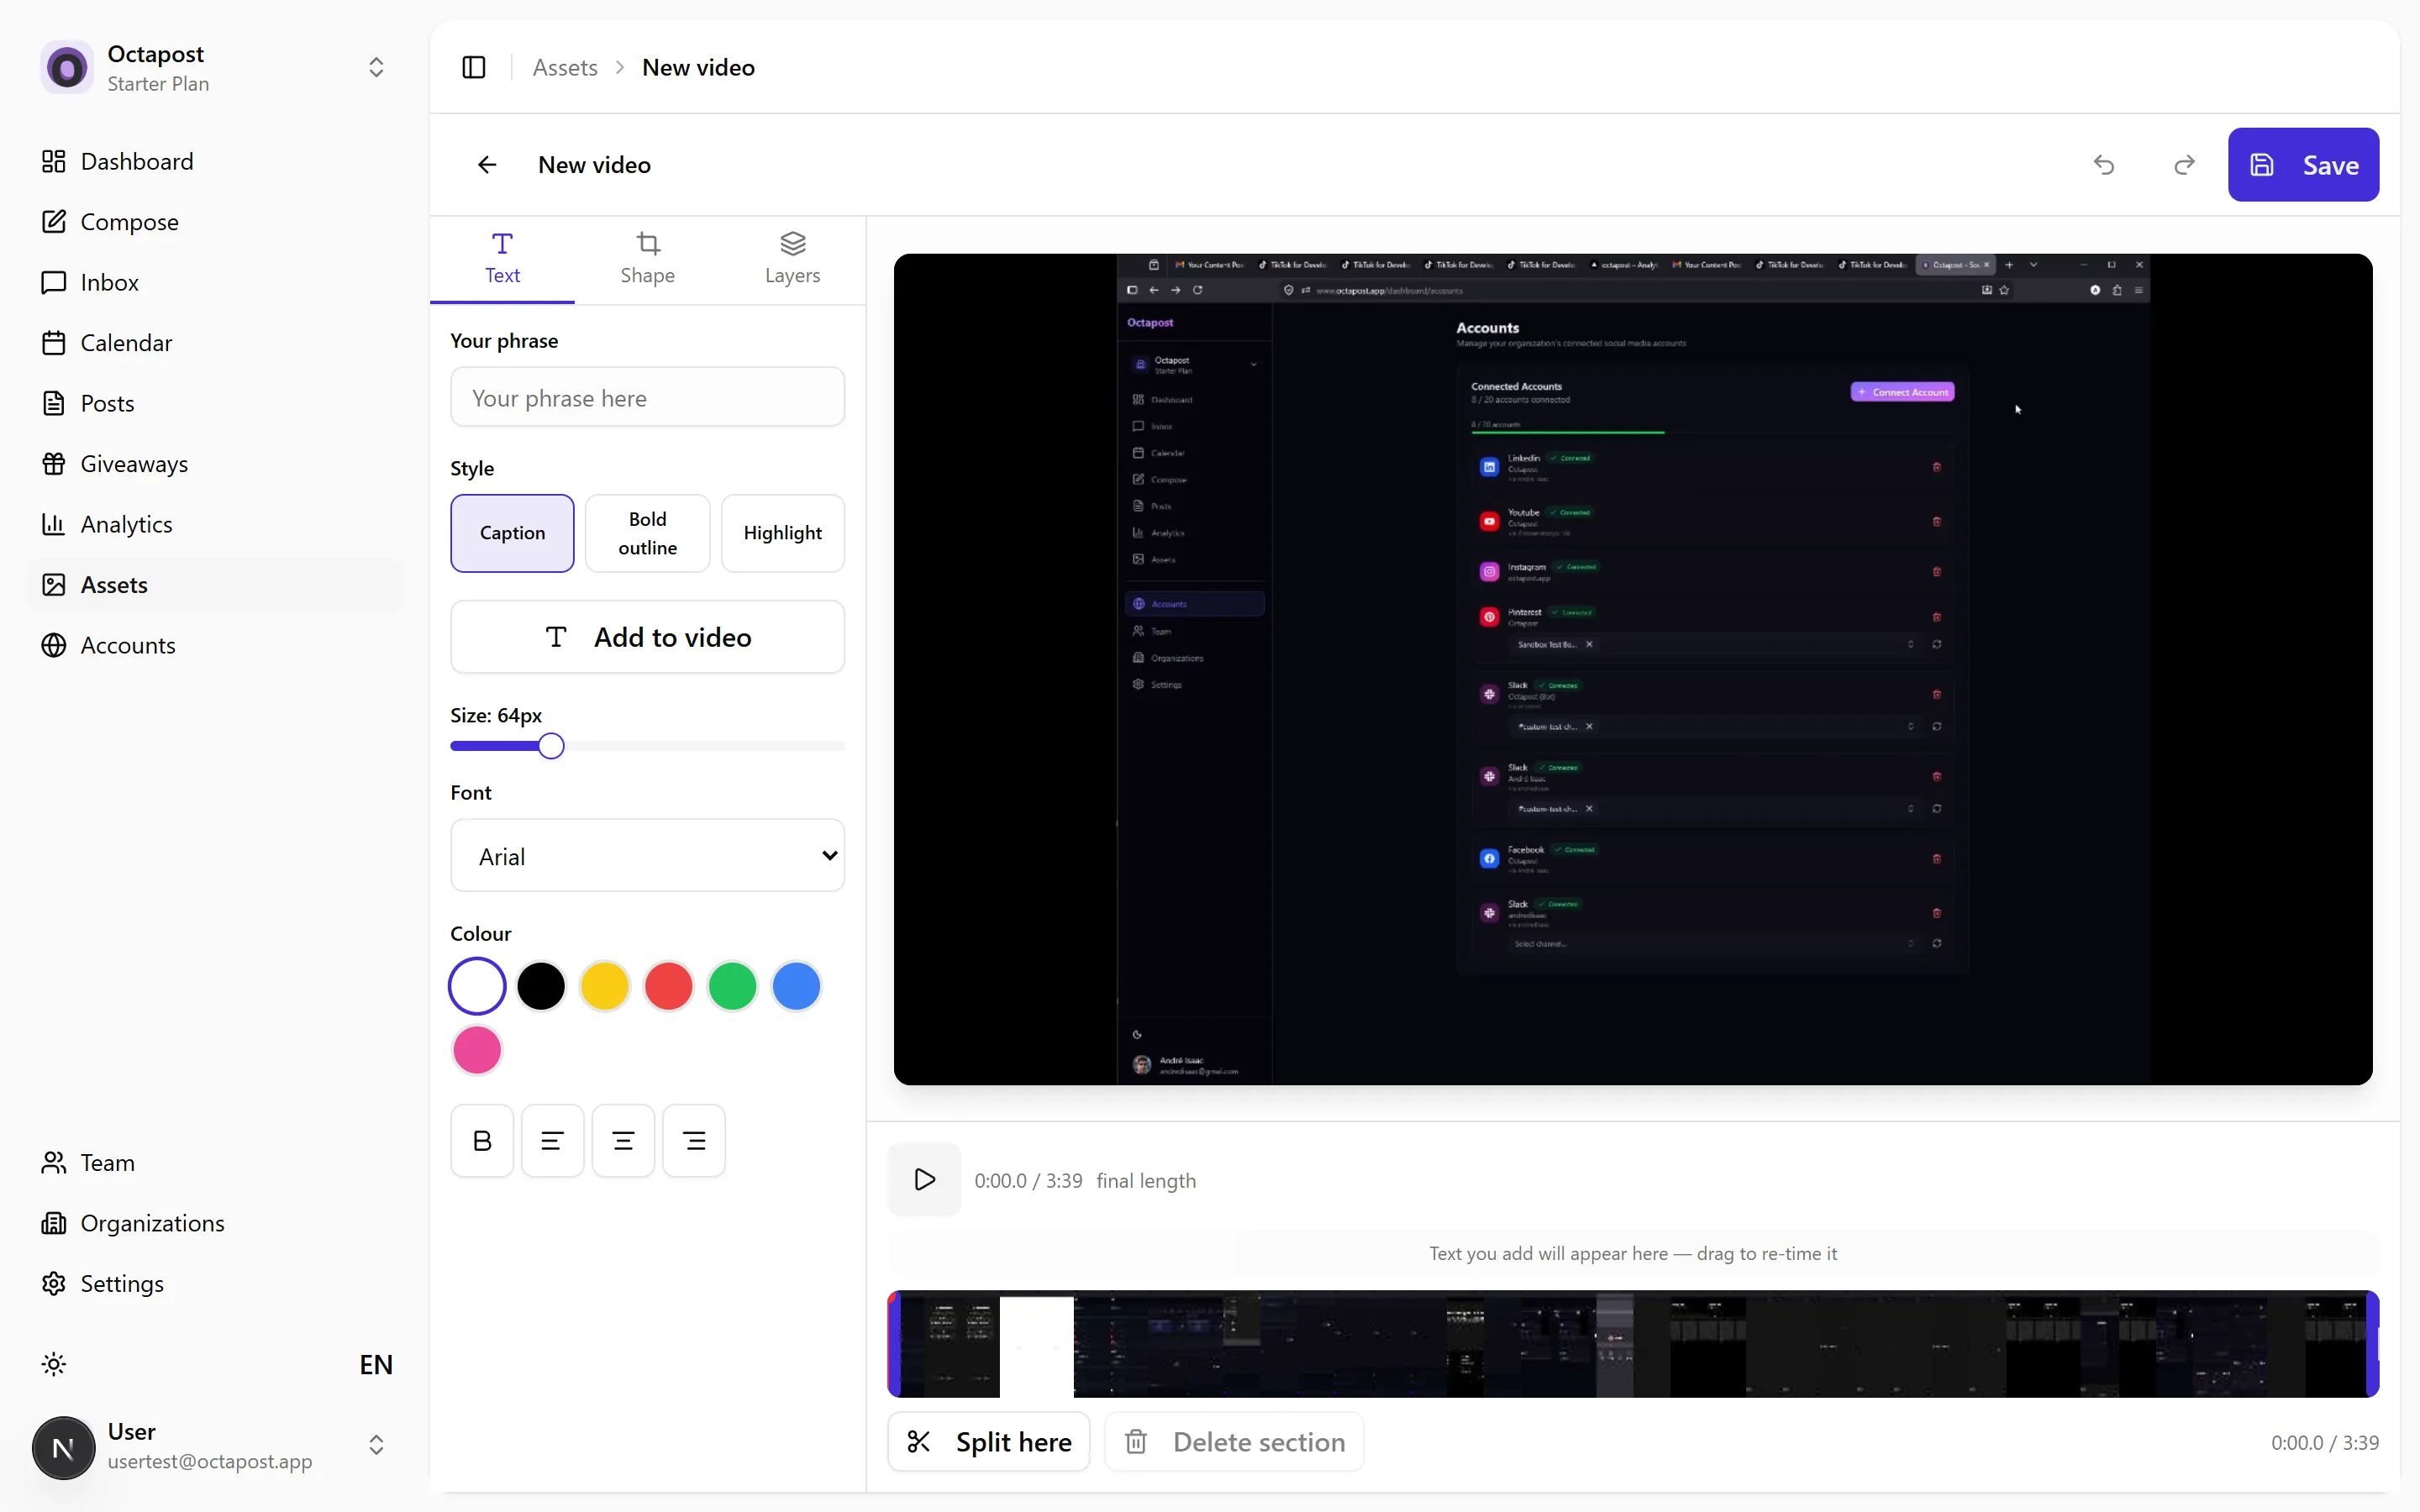The image size is (2420, 1512).
Task: Select the Highlight style
Action: pyautogui.click(x=783, y=533)
